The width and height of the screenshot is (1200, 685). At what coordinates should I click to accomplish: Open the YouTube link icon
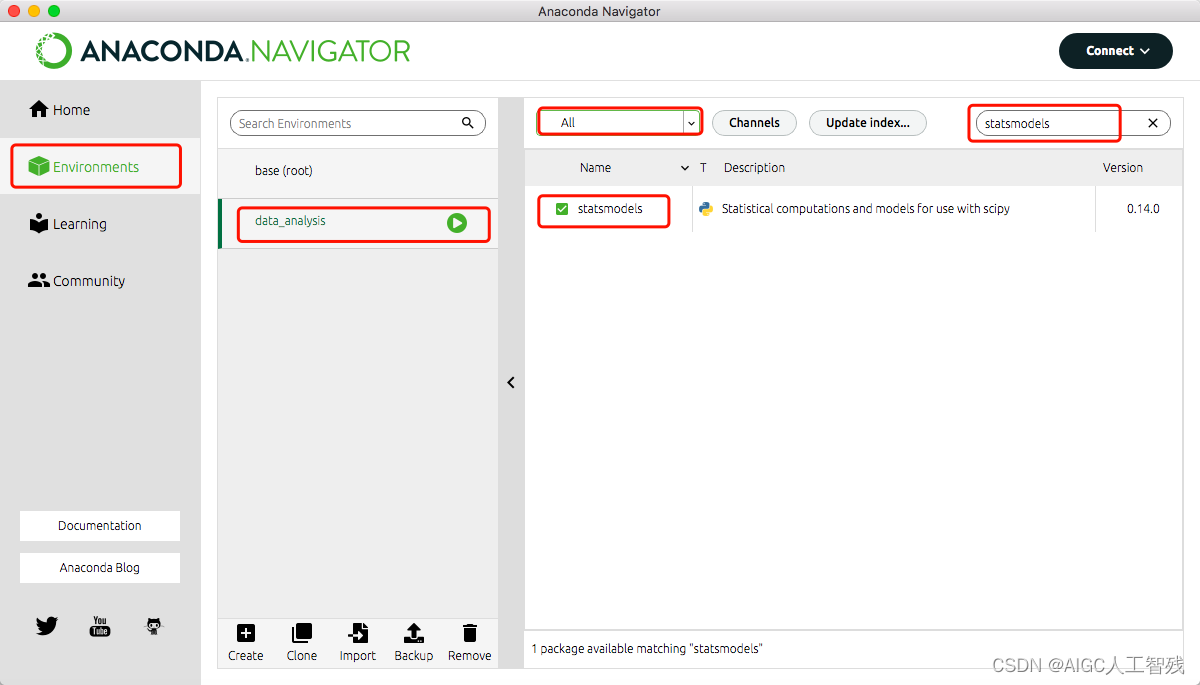coord(100,626)
